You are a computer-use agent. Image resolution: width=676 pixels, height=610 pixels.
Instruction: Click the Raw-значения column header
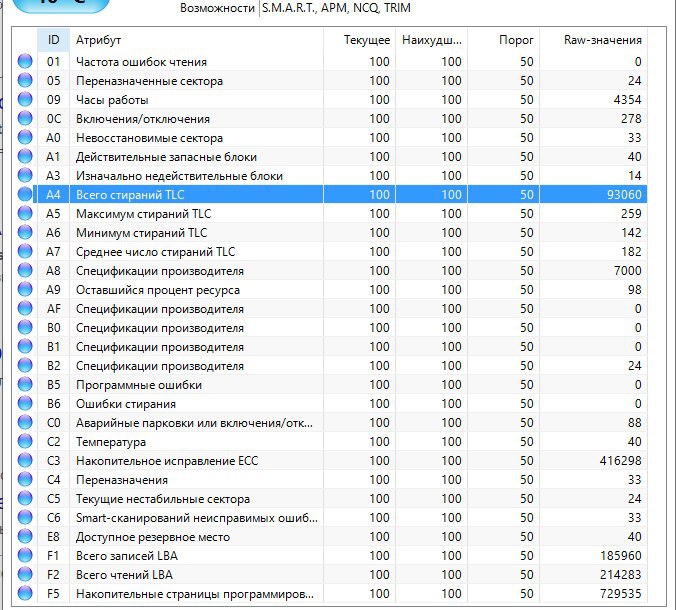click(x=593, y=40)
